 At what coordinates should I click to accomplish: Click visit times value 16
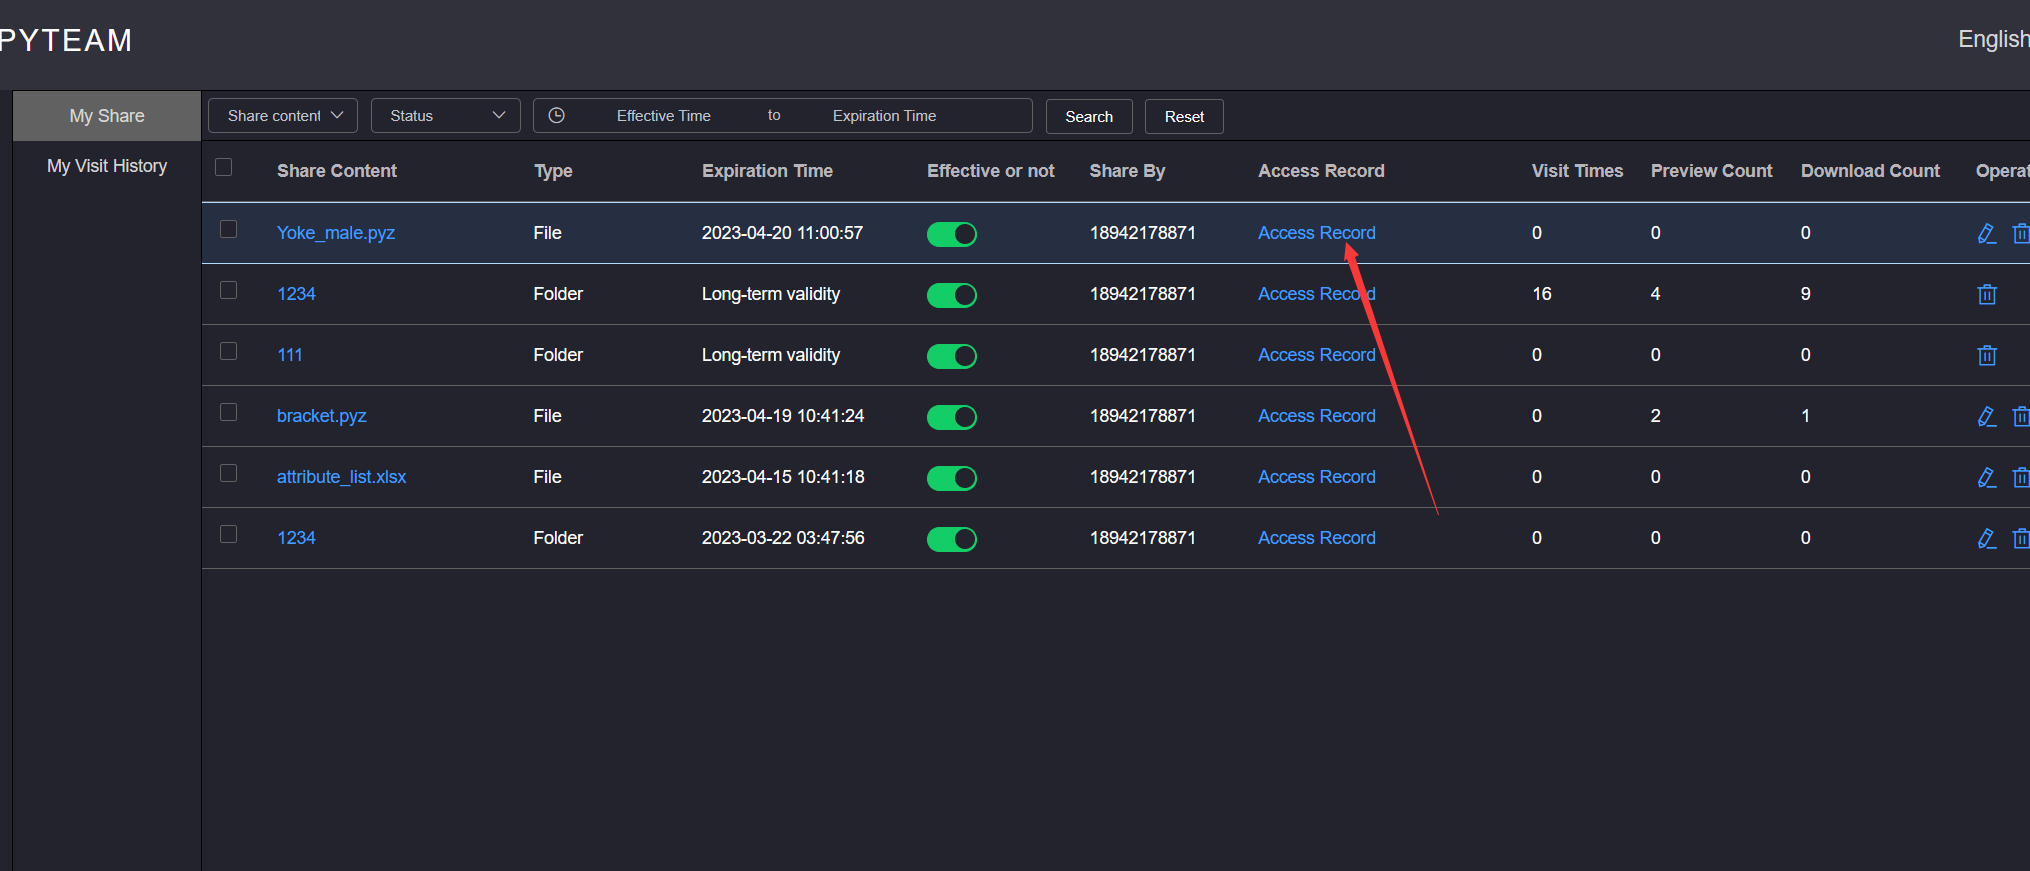click(x=1542, y=294)
